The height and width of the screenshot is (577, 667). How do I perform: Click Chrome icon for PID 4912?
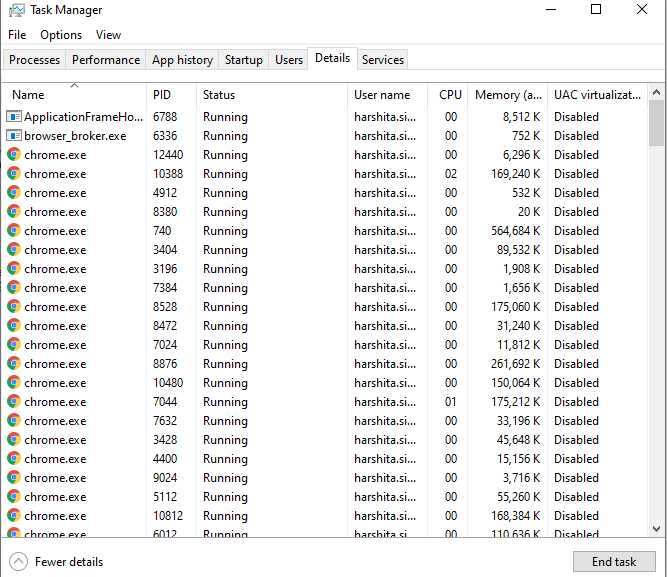(x=14, y=193)
